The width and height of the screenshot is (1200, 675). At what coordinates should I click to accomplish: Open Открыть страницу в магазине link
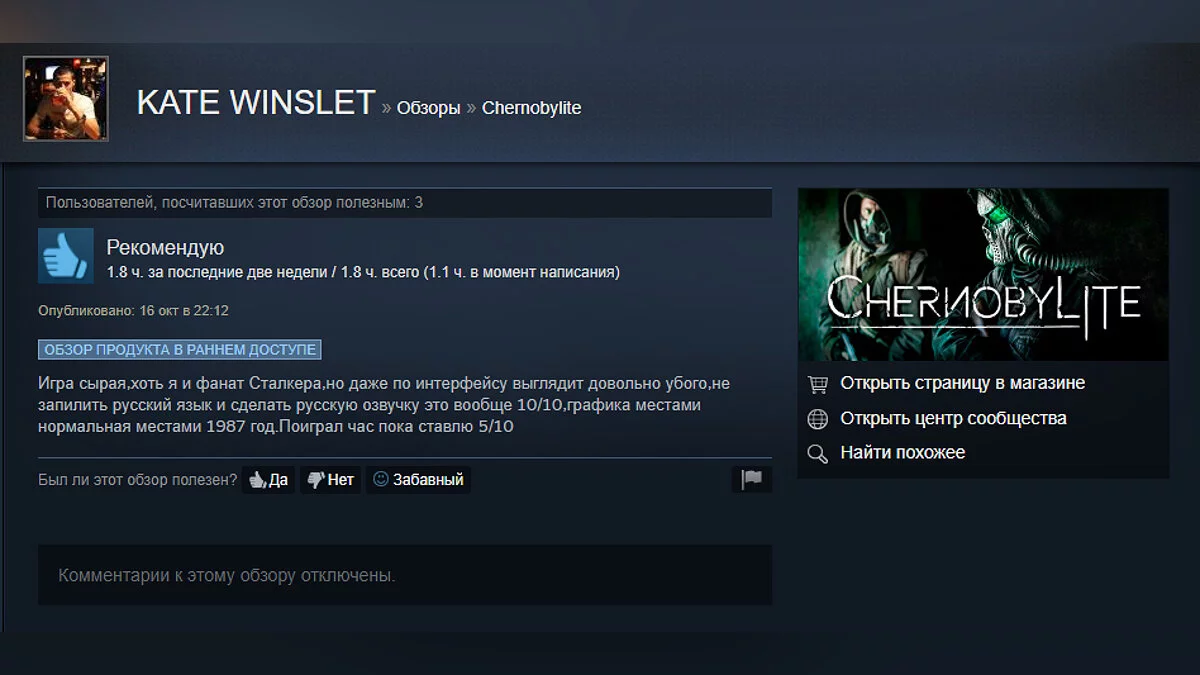tap(962, 383)
